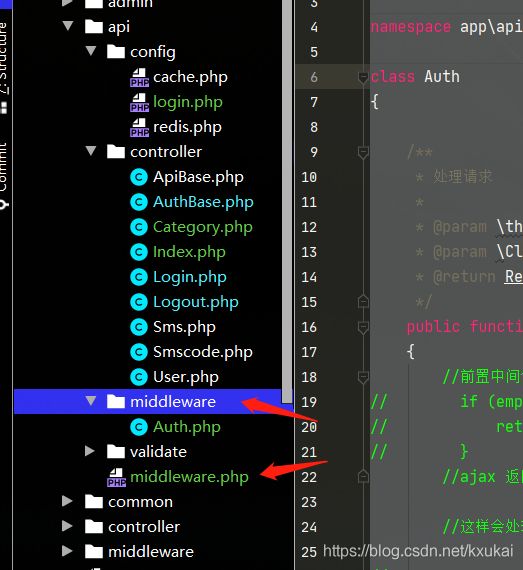This screenshot has height=570, width=523.
Task: Open Auth.php in middleware folder
Action: tap(187, 427)
